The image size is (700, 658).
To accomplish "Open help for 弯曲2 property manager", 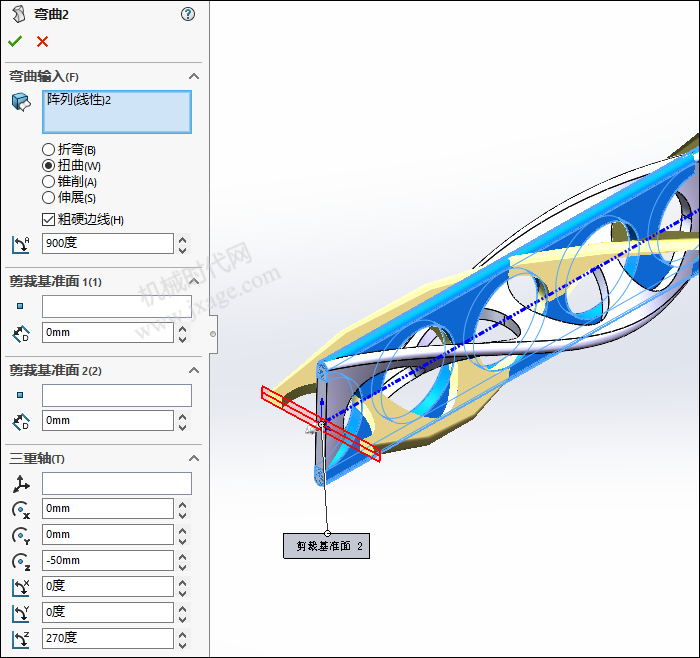I will 188,14.
